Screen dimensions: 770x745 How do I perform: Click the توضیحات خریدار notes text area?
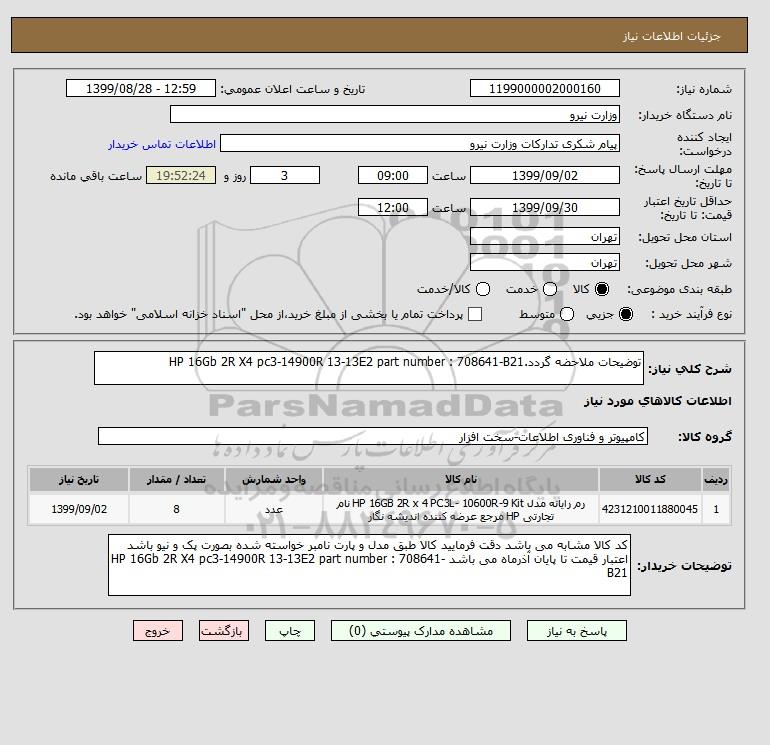[x=369, y=565]
